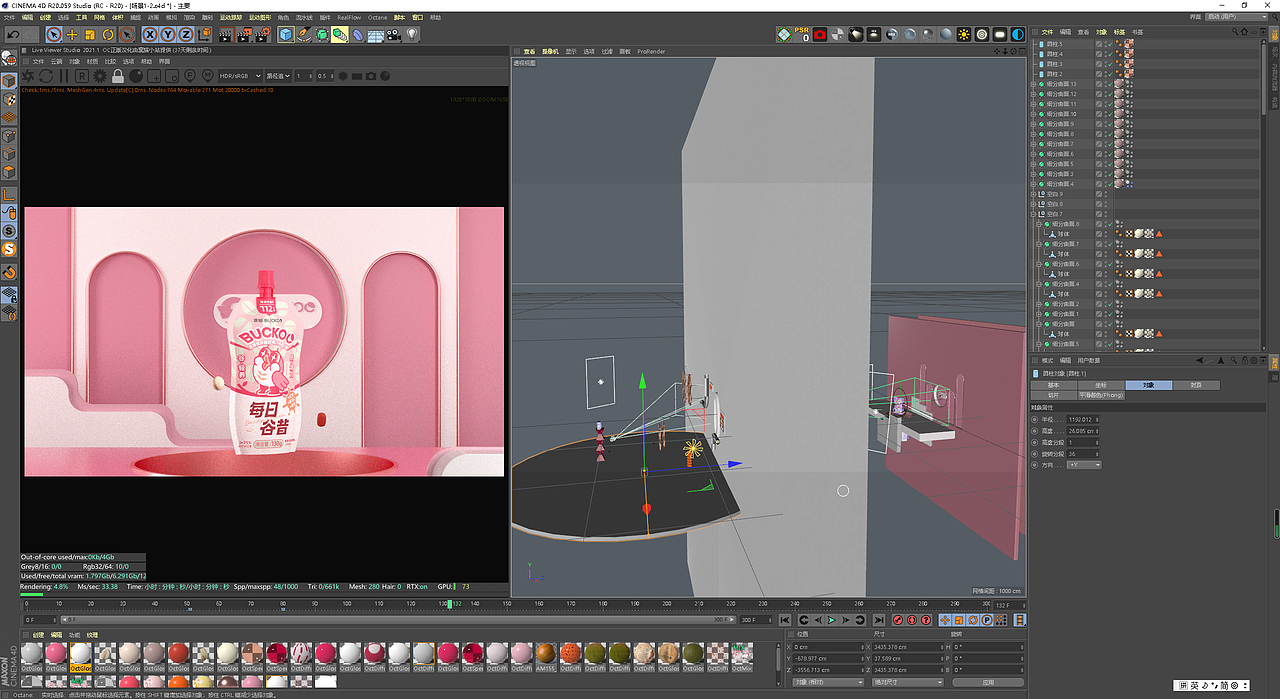Go to the end of the timeline
The width and height of the screenshot is (1280, 699).
click(879, 620)
